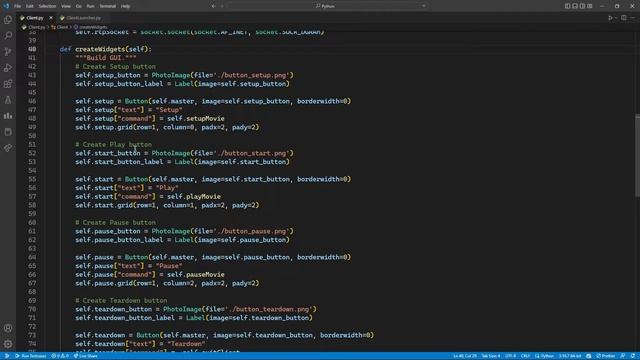This screenshot has width=640, height=360.
Task: Open errors and warnings count in status bar
Action: pos(60,356)
